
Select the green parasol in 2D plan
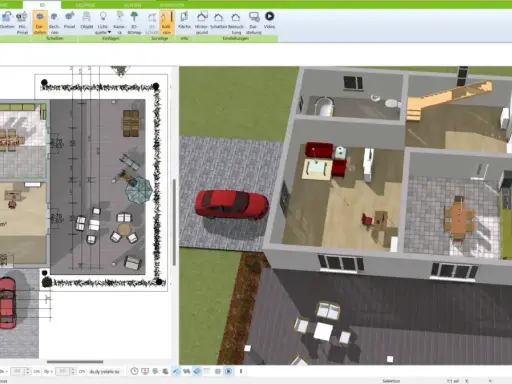tap(139, 190)
